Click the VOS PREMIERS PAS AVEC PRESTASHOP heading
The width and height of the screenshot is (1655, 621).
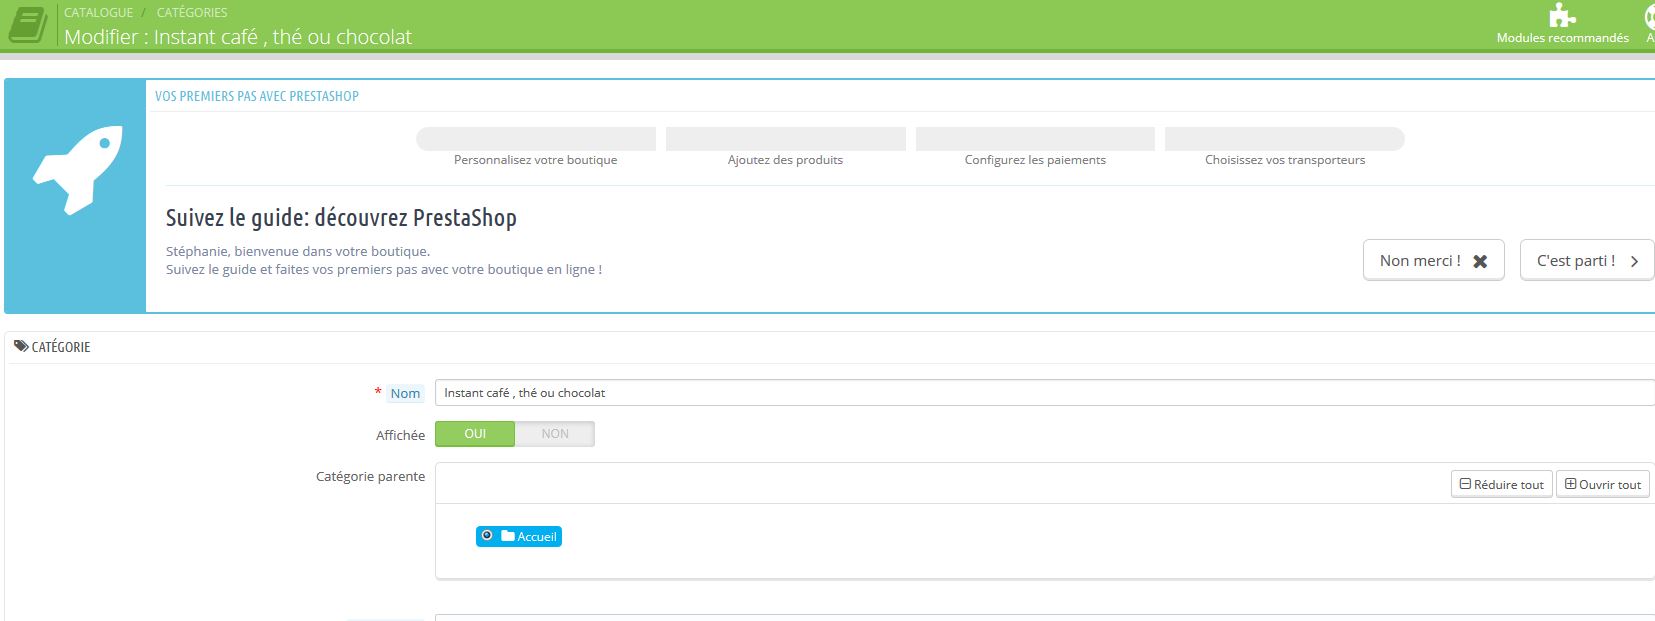[x=257, y=96]
